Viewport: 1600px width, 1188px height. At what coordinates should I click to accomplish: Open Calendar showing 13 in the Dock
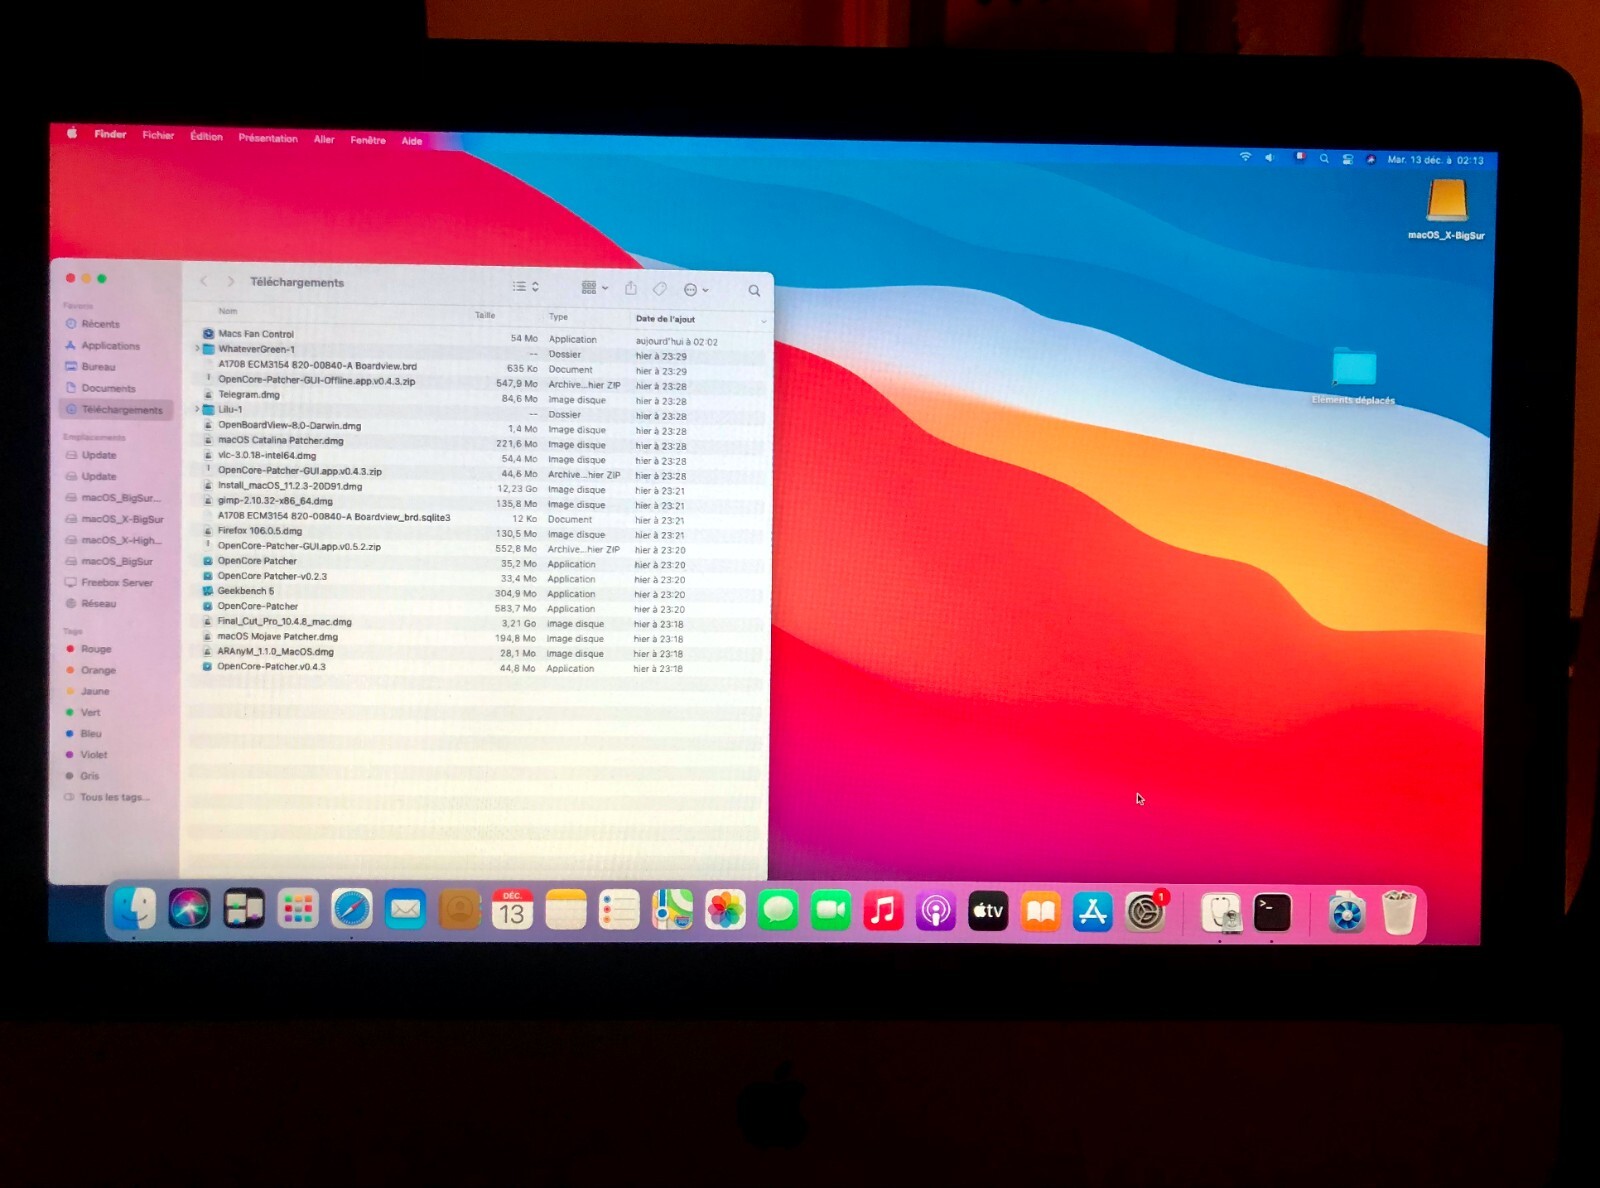point(512,911)
